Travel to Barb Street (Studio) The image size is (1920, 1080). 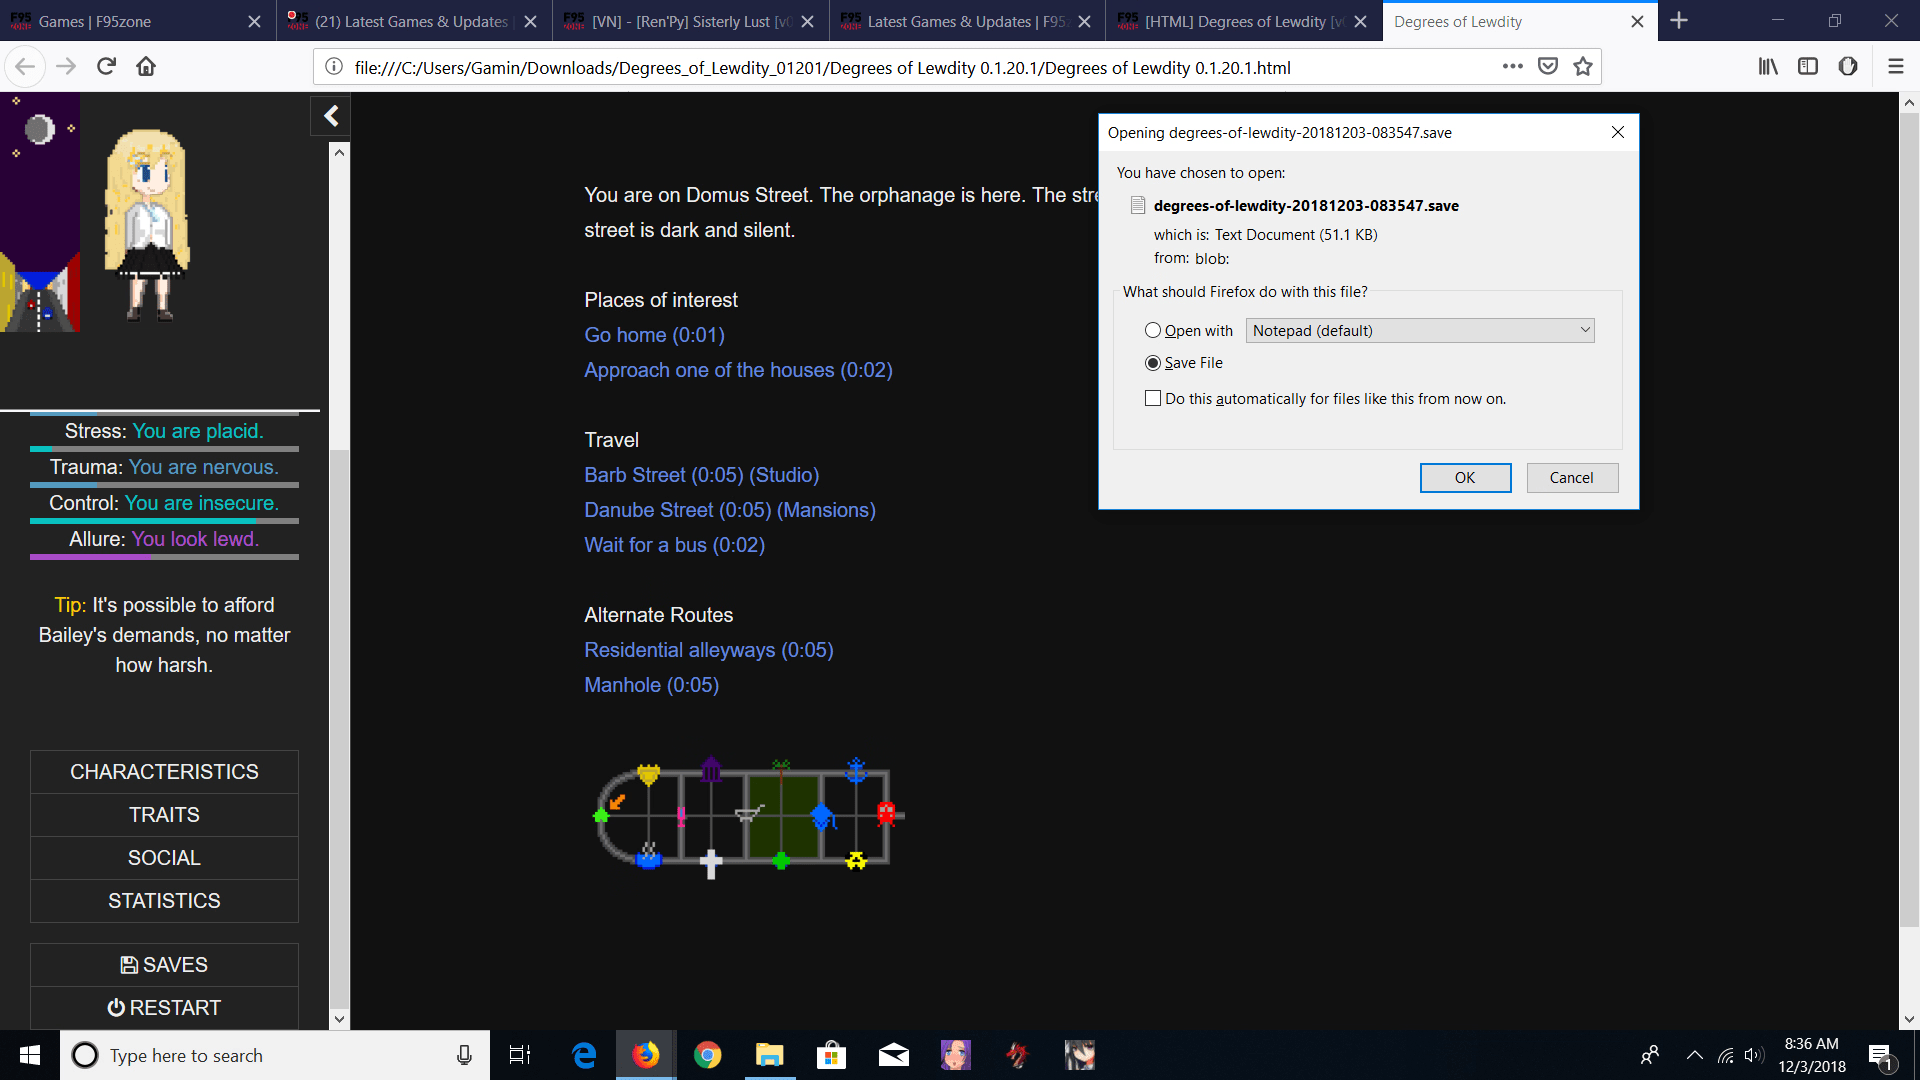tap(701, 475)
